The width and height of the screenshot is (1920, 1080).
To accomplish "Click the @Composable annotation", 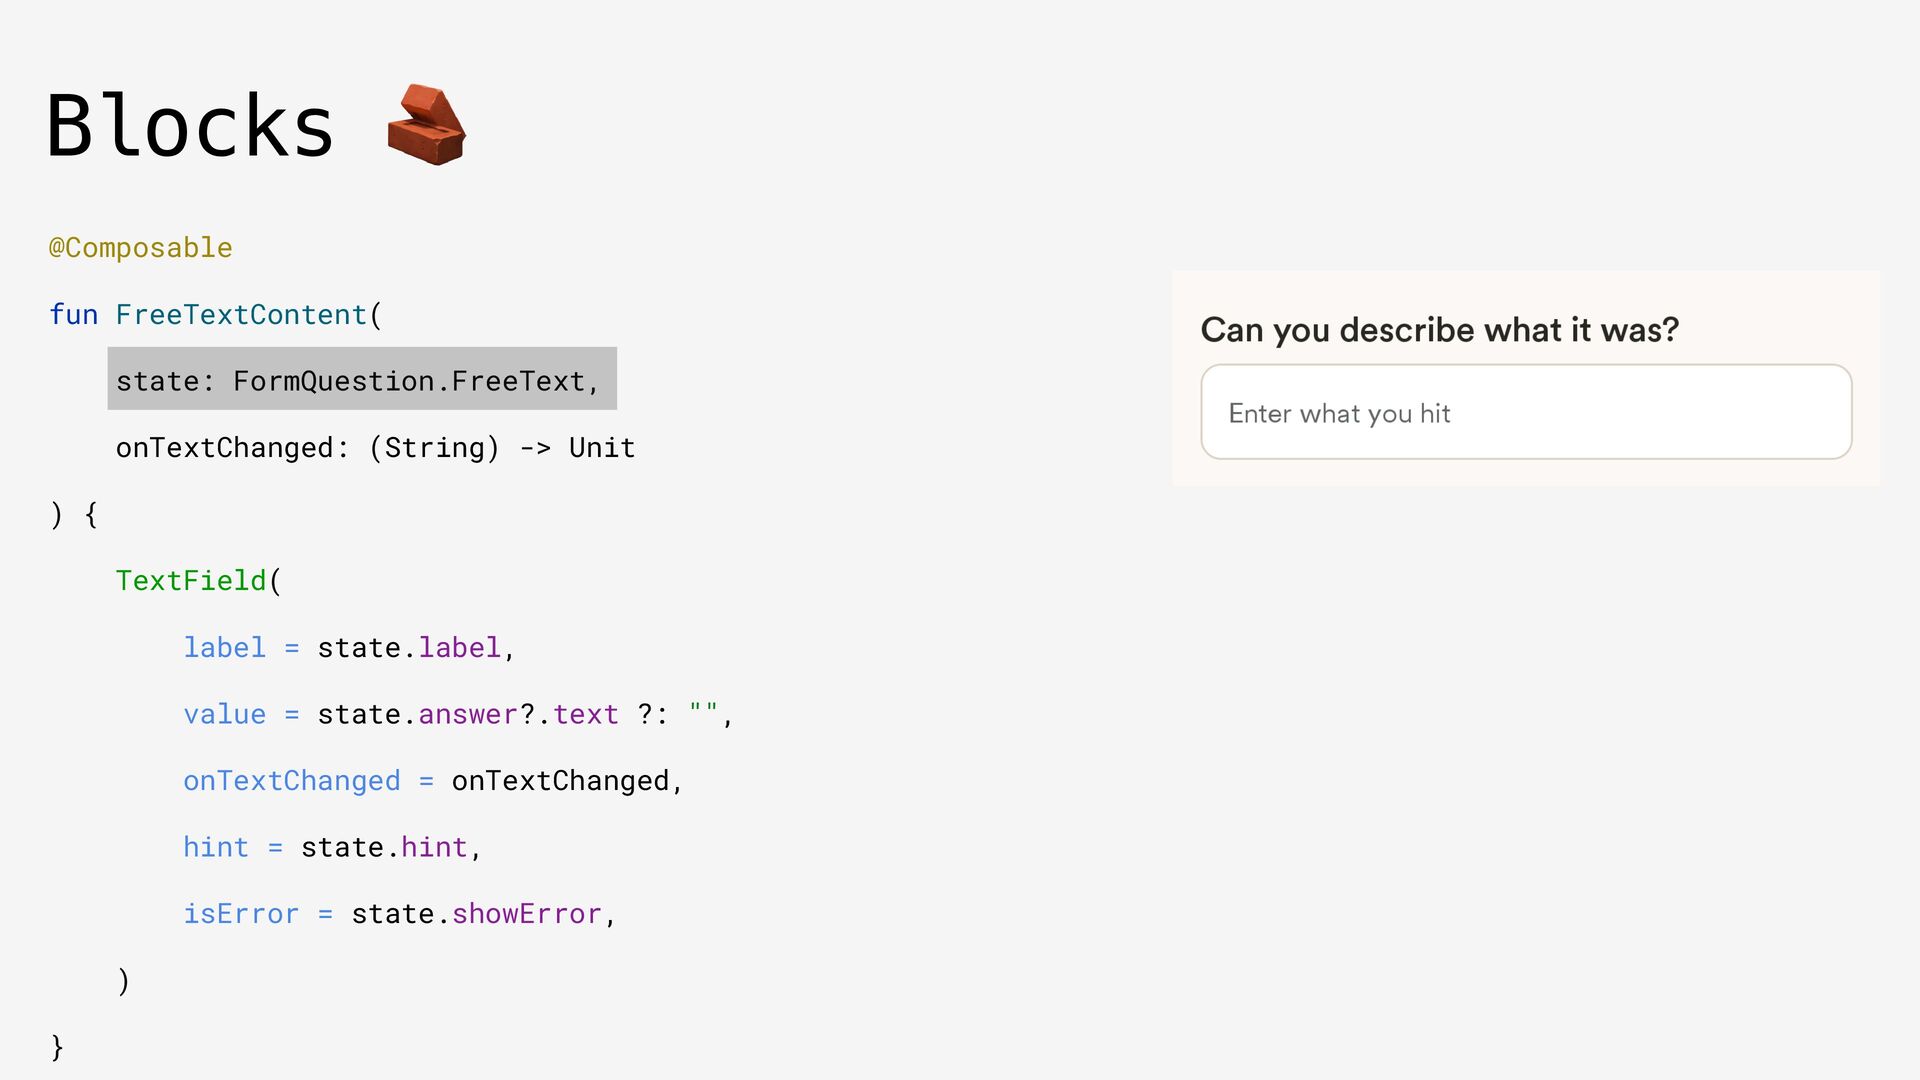I will pyautogui.click(x=141, y=248).
